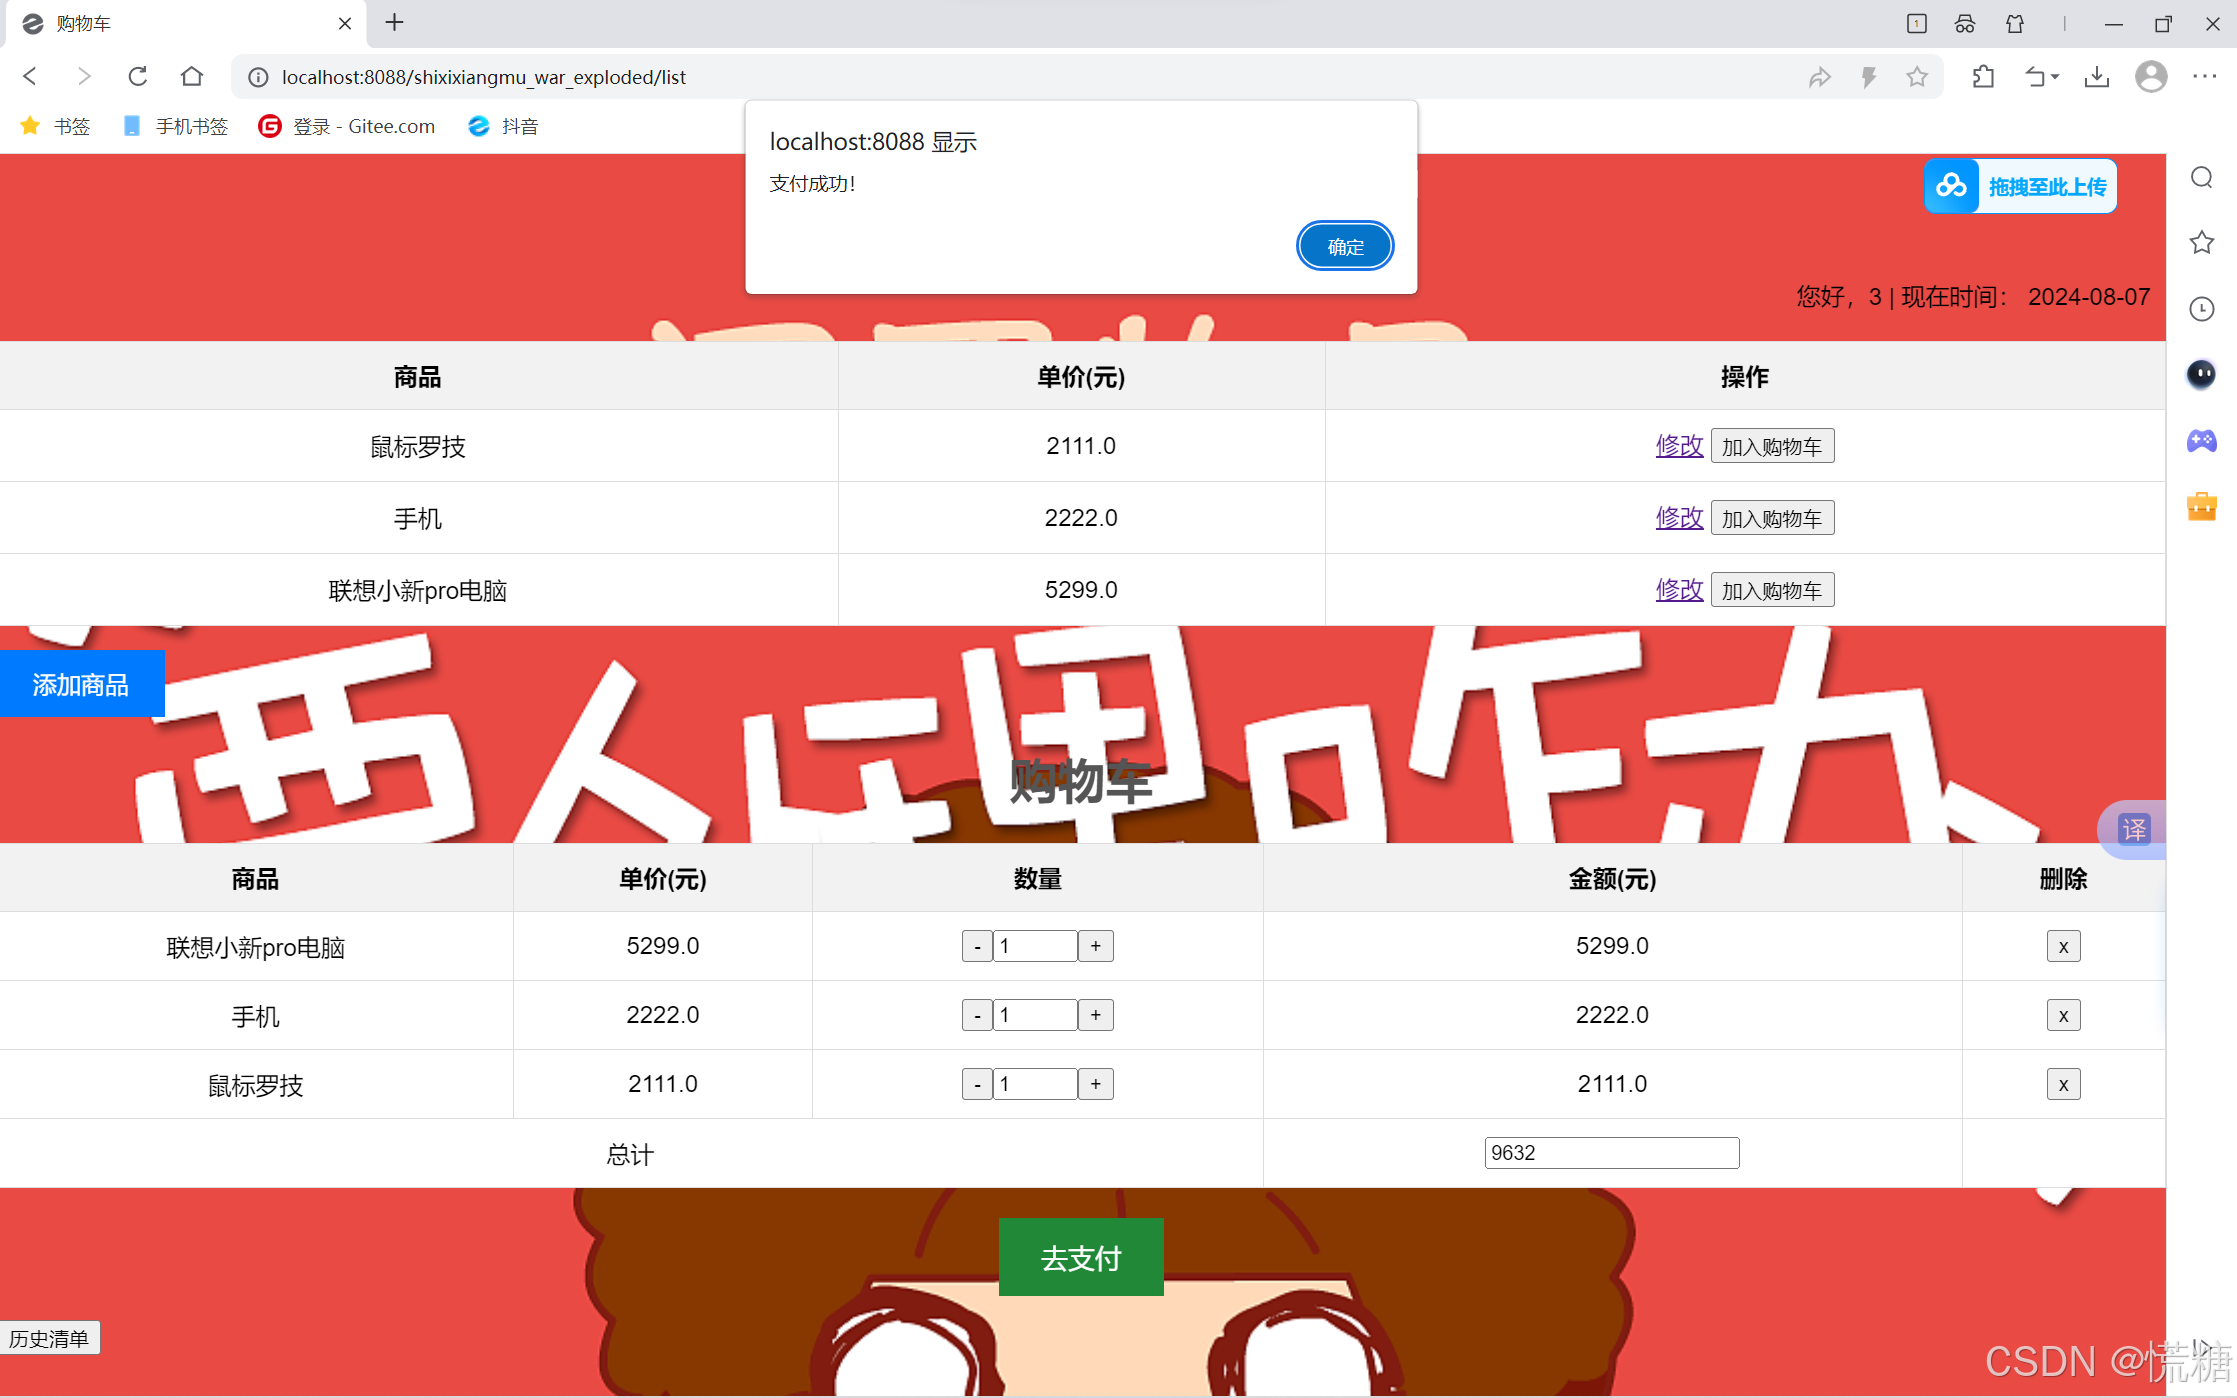Open sidebar history clock icon
The image size is (2237, 1398).
[2201, 309]
